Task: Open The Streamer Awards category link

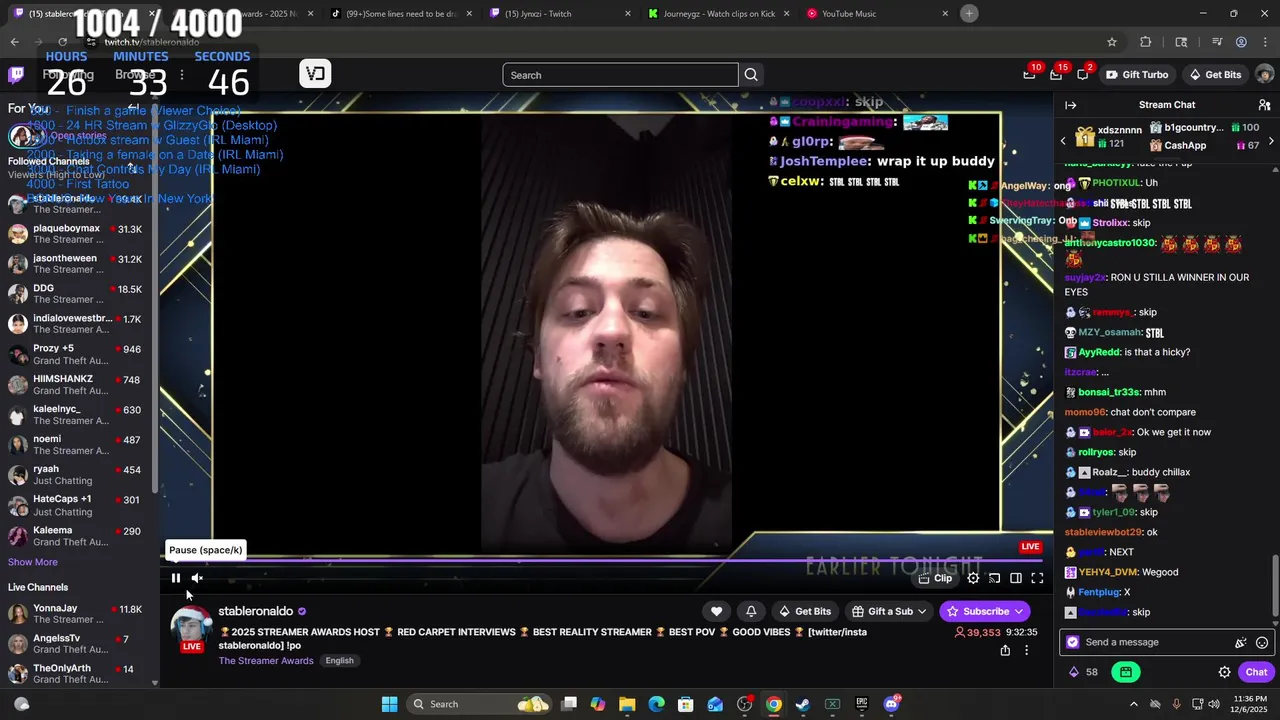Action: [266, 661]
